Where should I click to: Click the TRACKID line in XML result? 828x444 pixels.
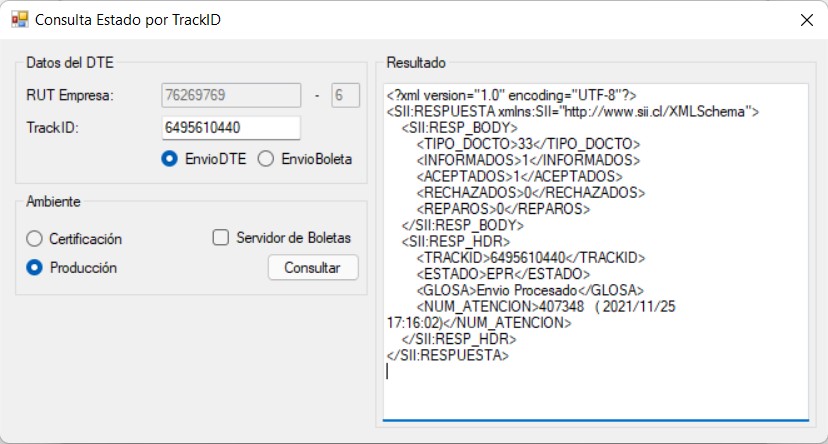pyautogui.click(x=531, y=258)
